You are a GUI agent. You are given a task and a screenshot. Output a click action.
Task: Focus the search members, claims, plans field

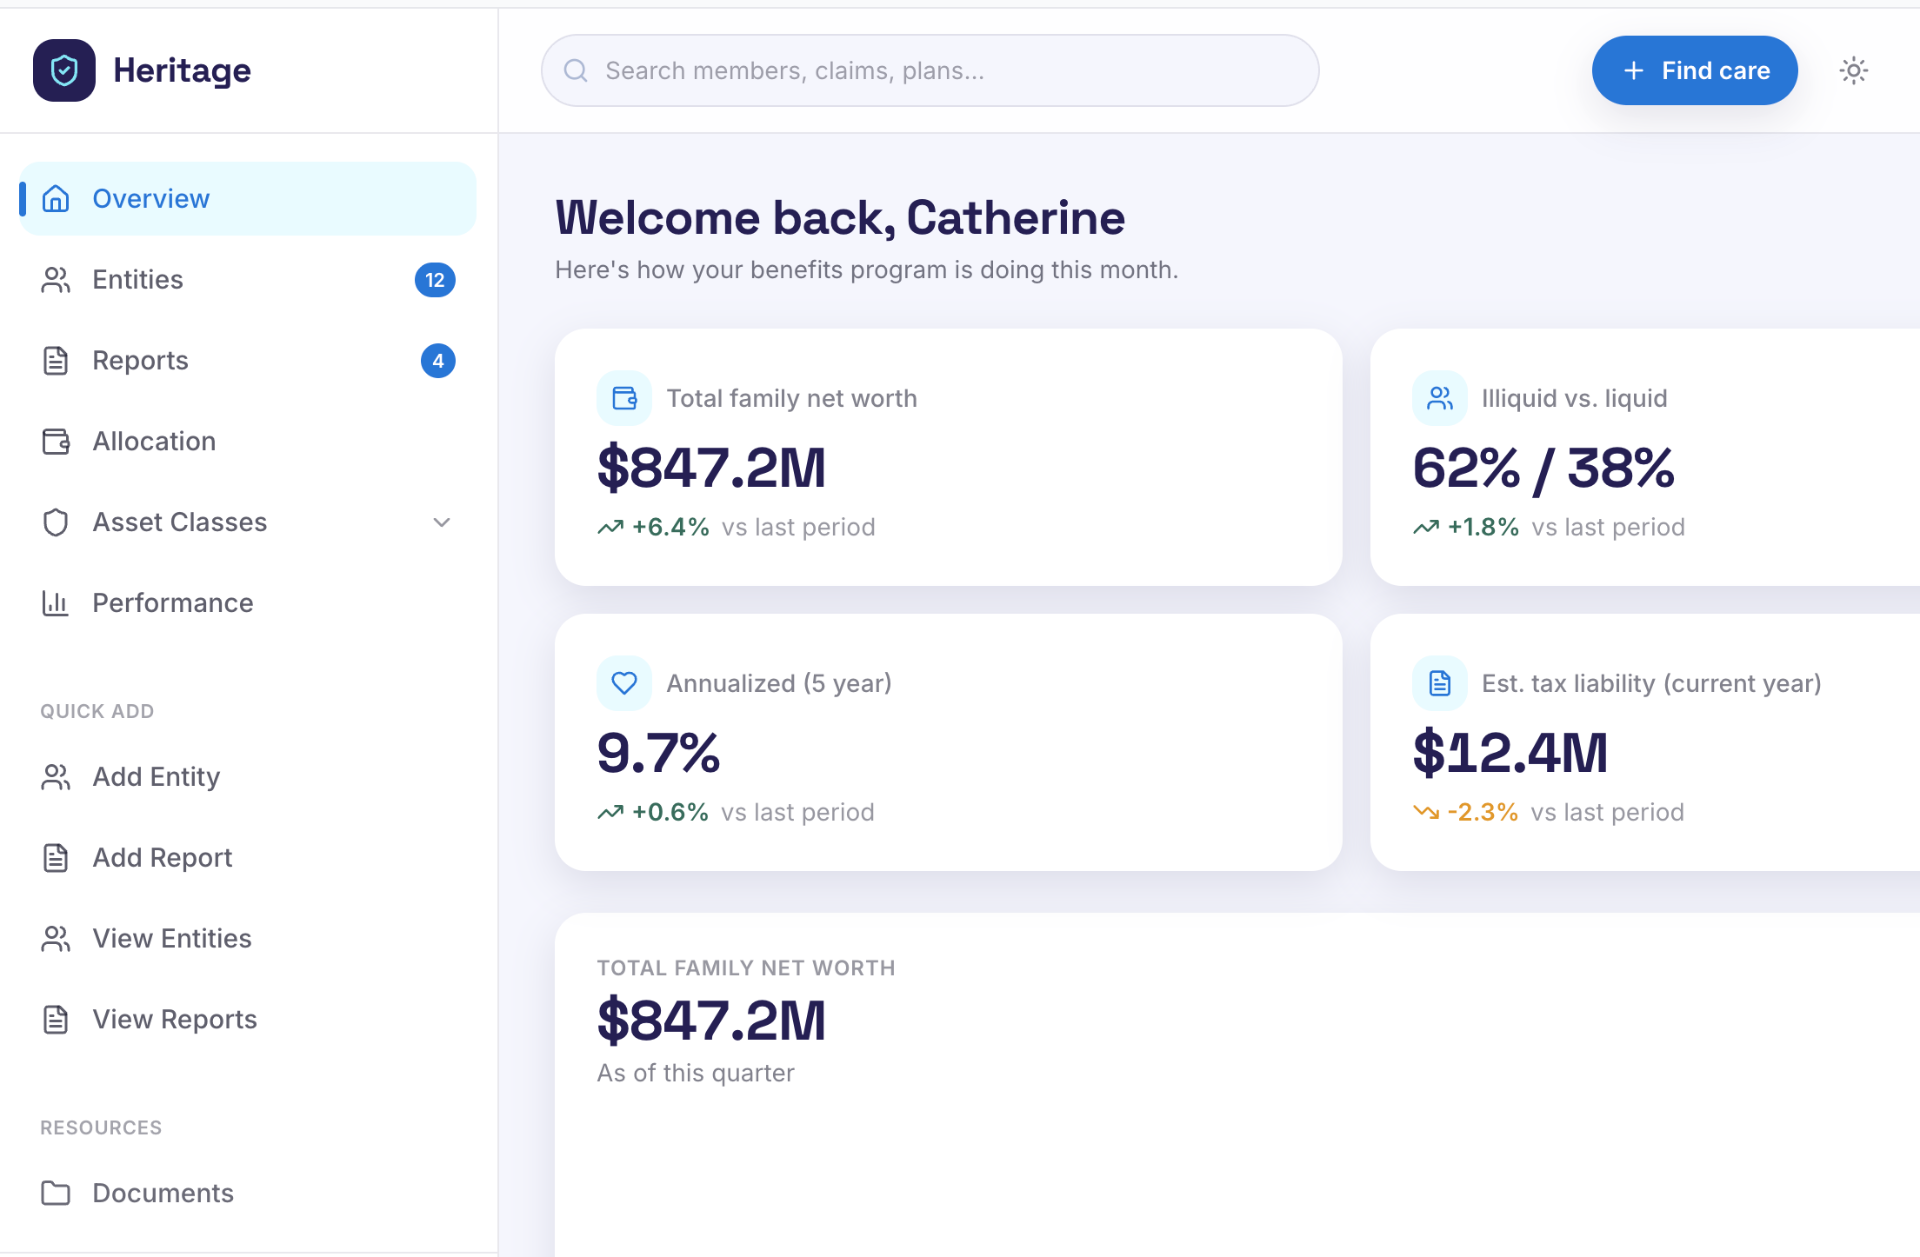pyautogui.click(x=930, y=71)
